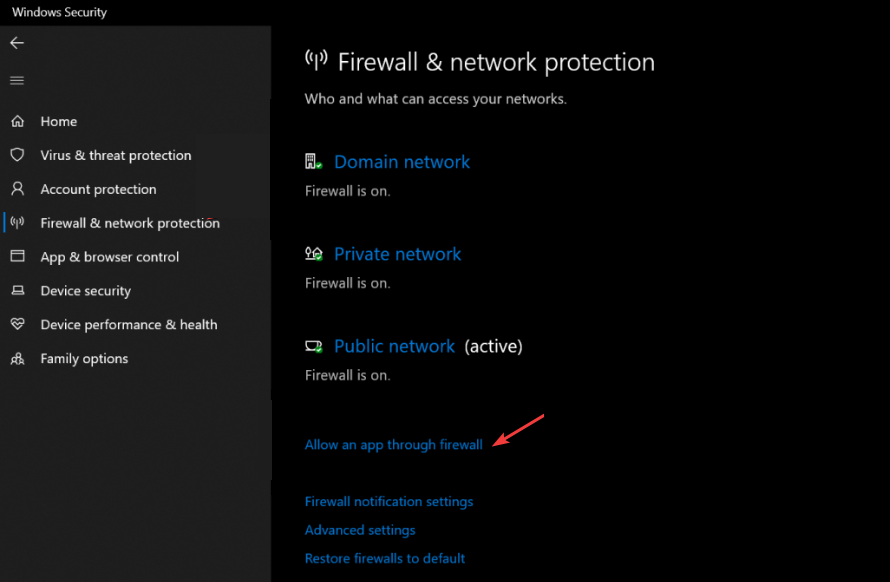This screenshot has height=582, width=890.
Task: Click the Private network house icon
Action: 314,254
